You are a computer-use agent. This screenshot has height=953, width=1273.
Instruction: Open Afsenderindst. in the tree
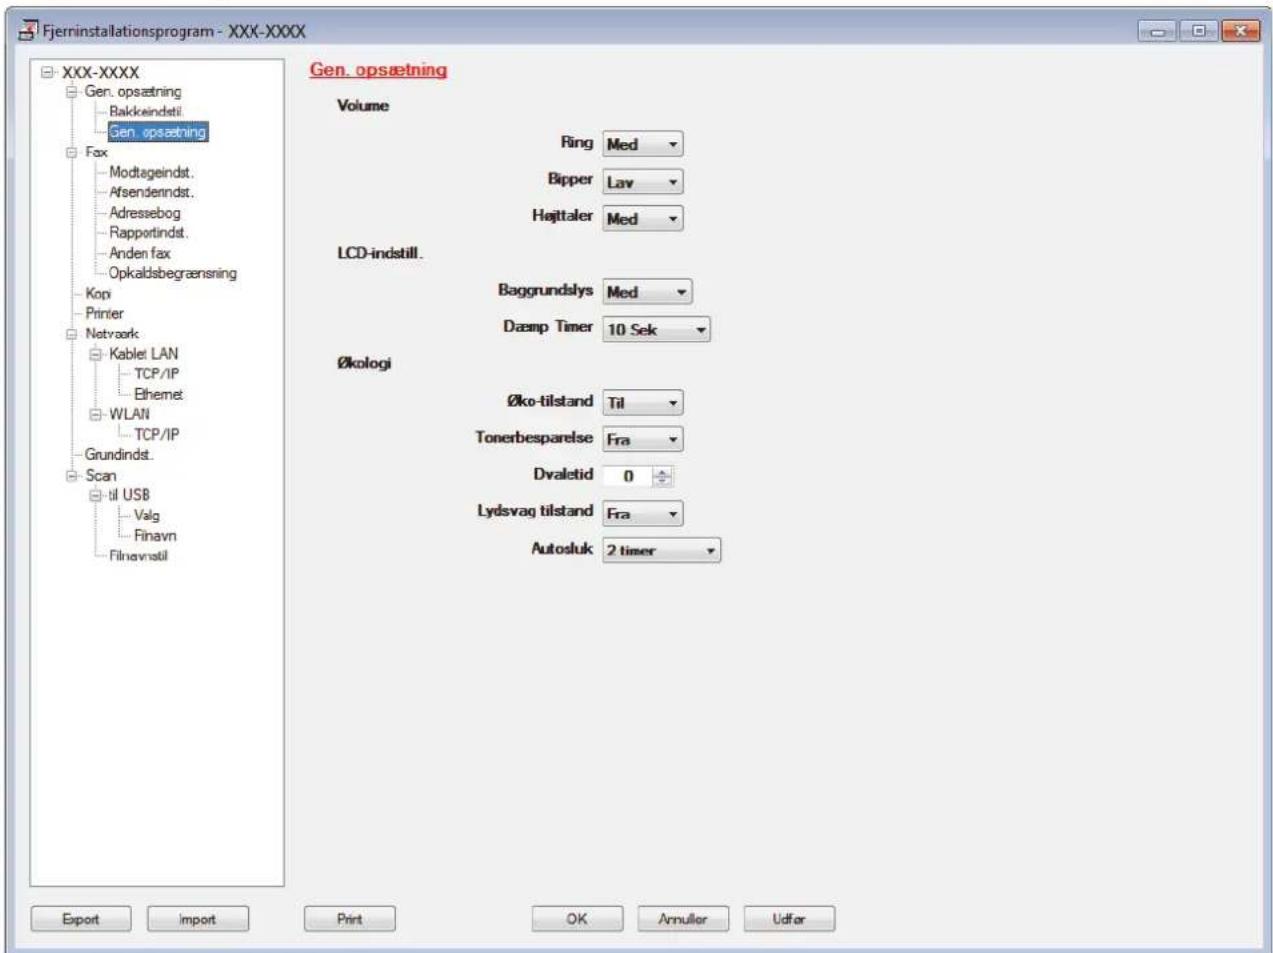click(151, 192)
